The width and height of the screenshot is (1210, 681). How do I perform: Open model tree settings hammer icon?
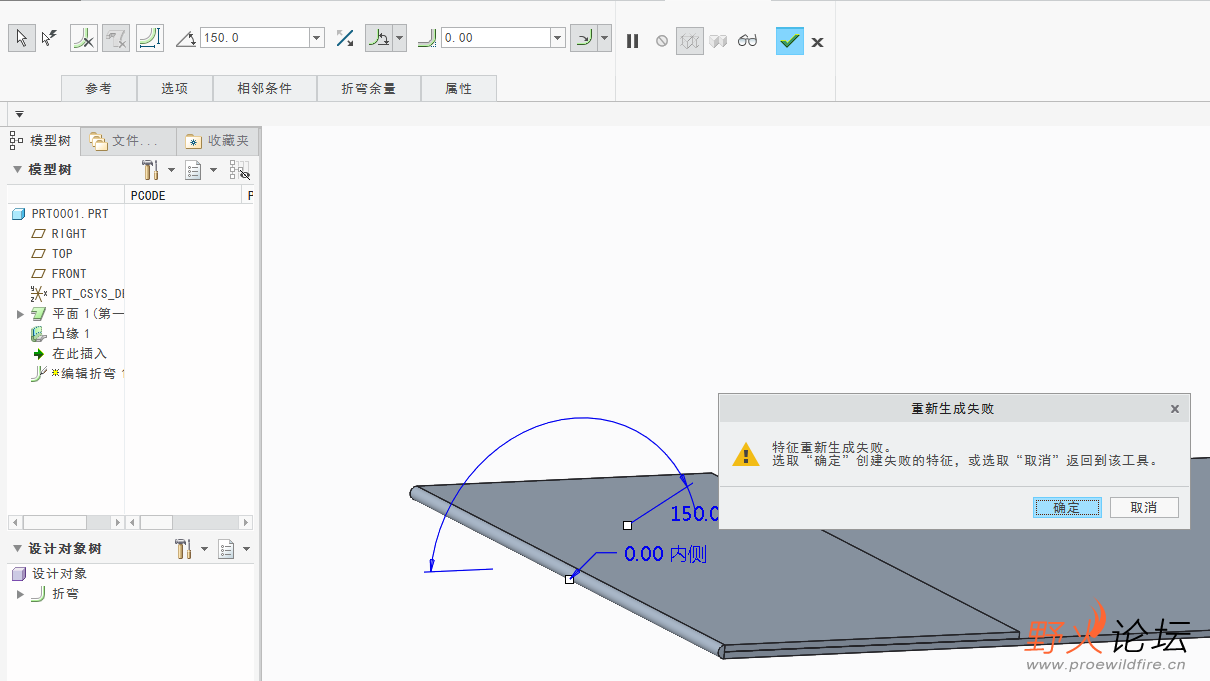coord(151,170)
